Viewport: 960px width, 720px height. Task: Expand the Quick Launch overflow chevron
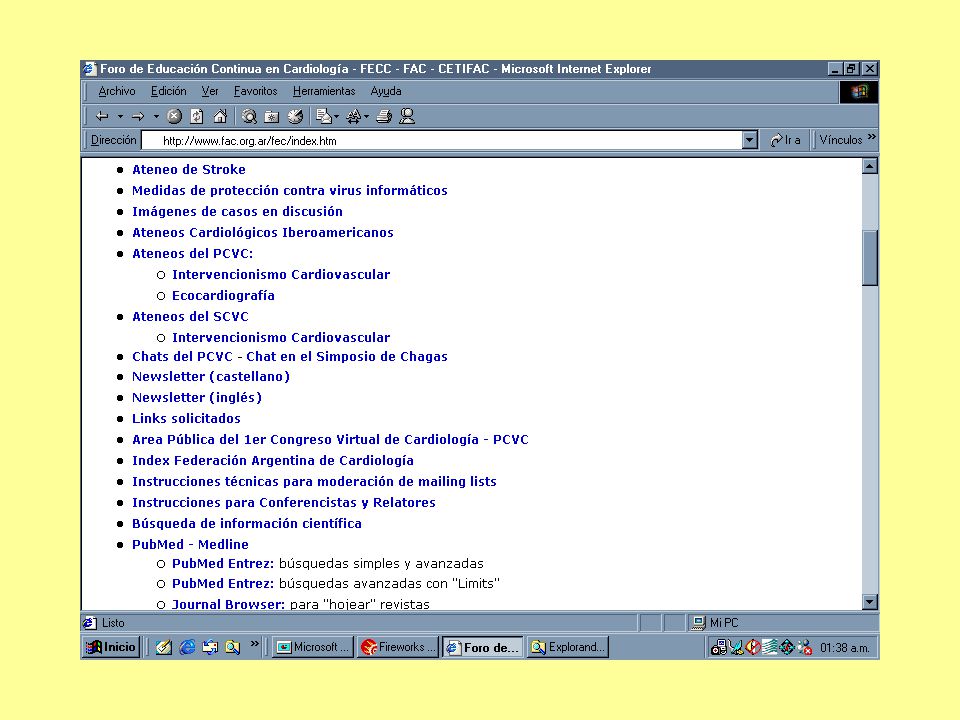tap(255, 644)
